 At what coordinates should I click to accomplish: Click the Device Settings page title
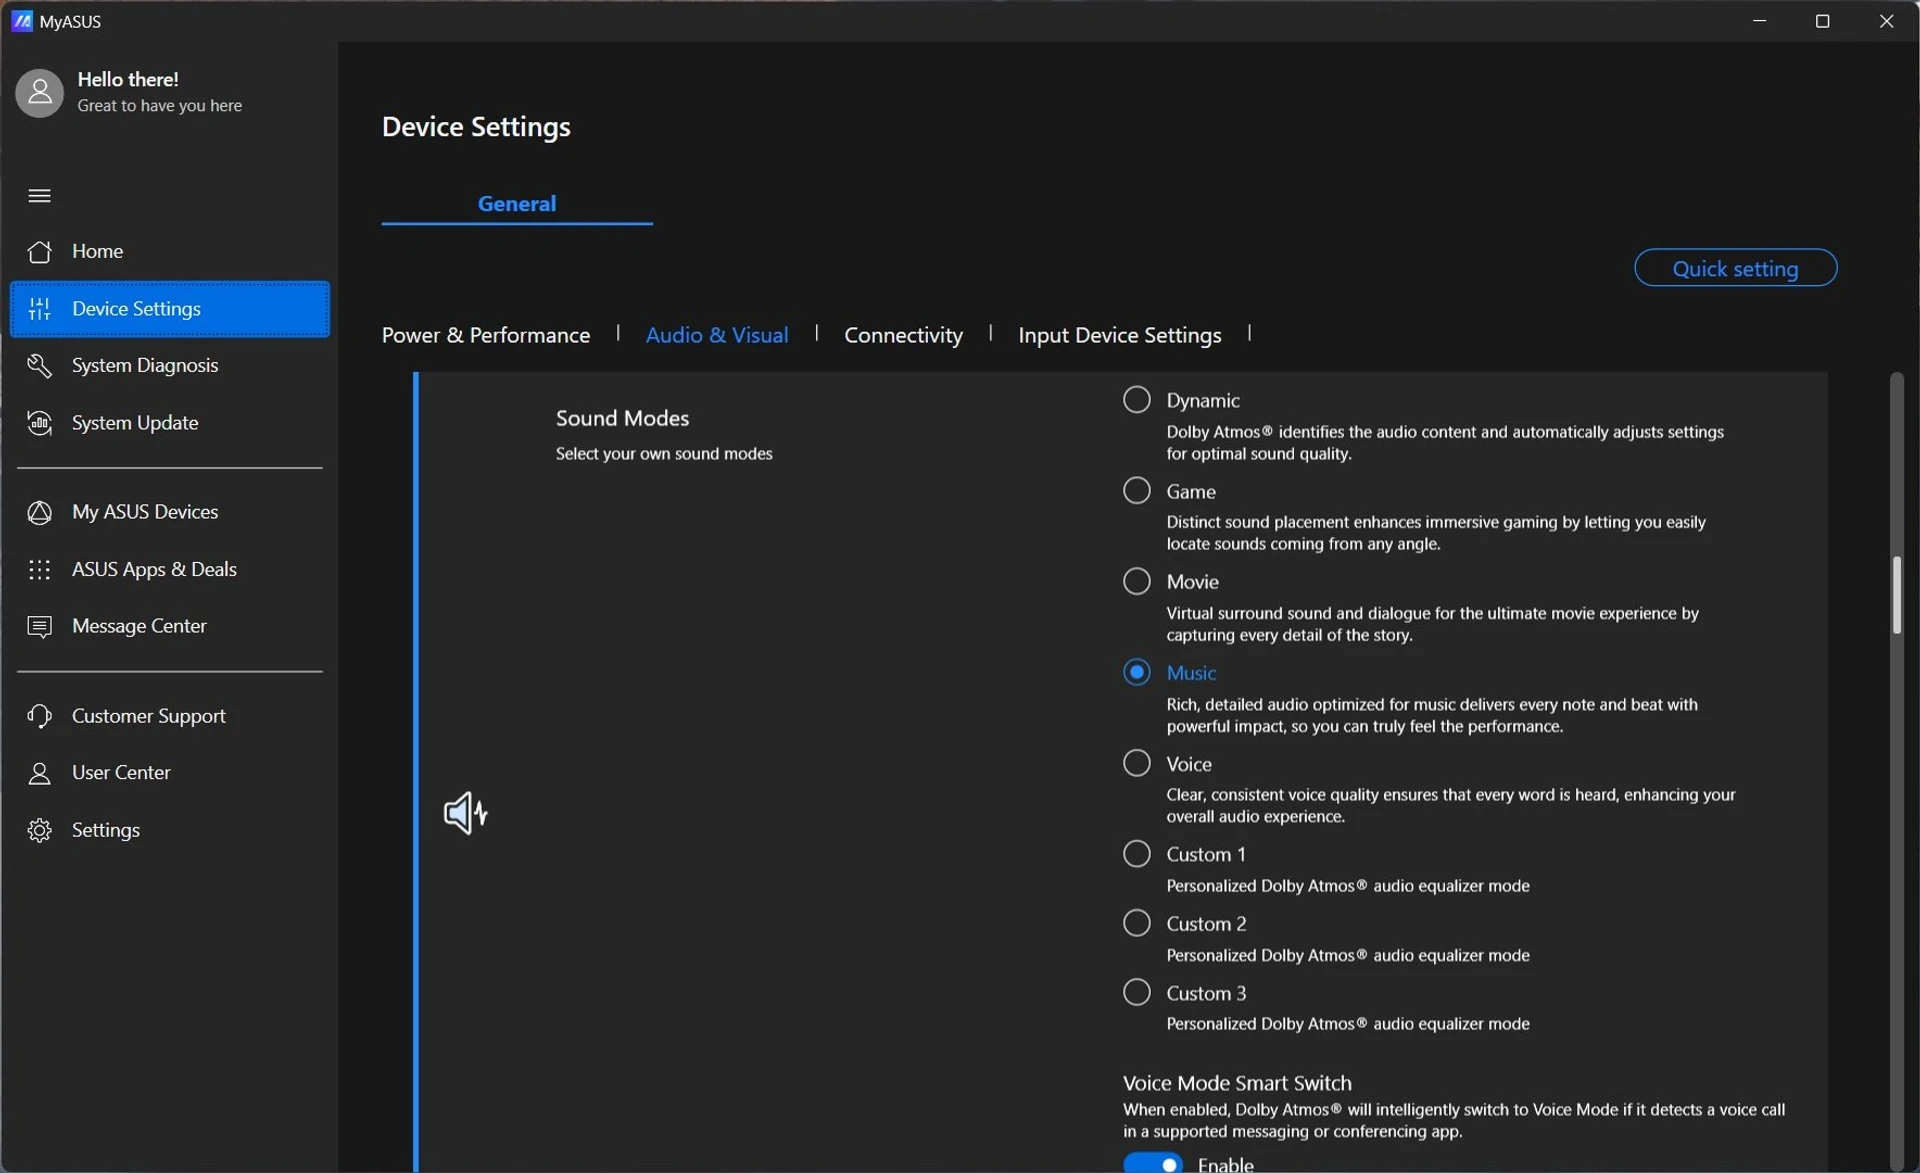tap(476, 127)
